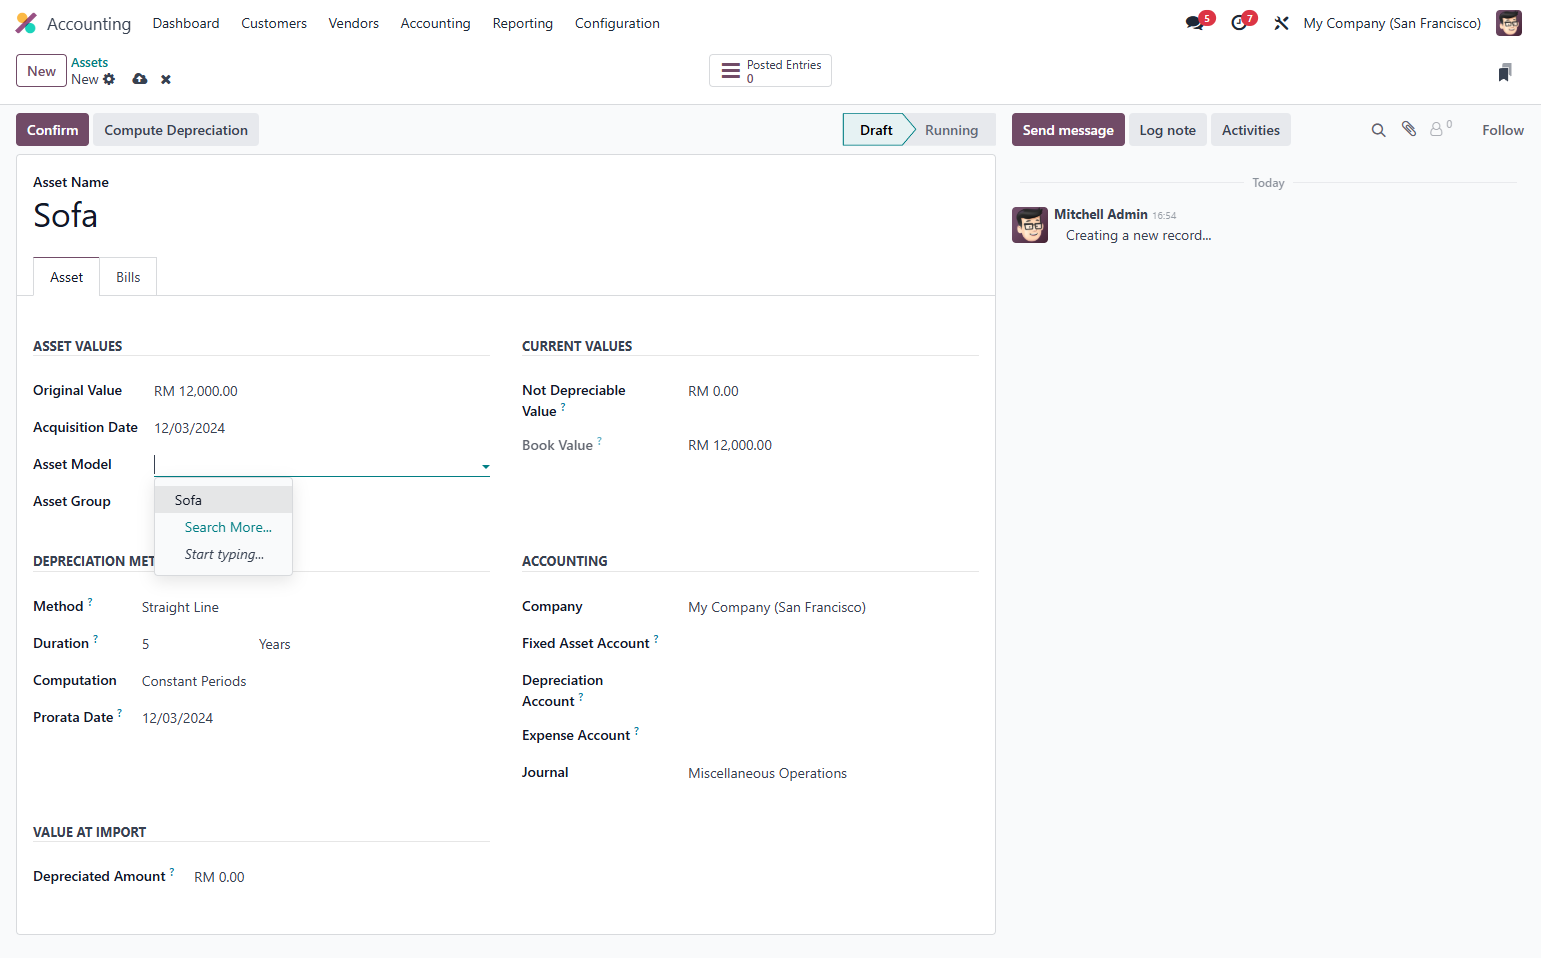Follow this asset record
This screenshot has width=1541, height=958.
1503,130
